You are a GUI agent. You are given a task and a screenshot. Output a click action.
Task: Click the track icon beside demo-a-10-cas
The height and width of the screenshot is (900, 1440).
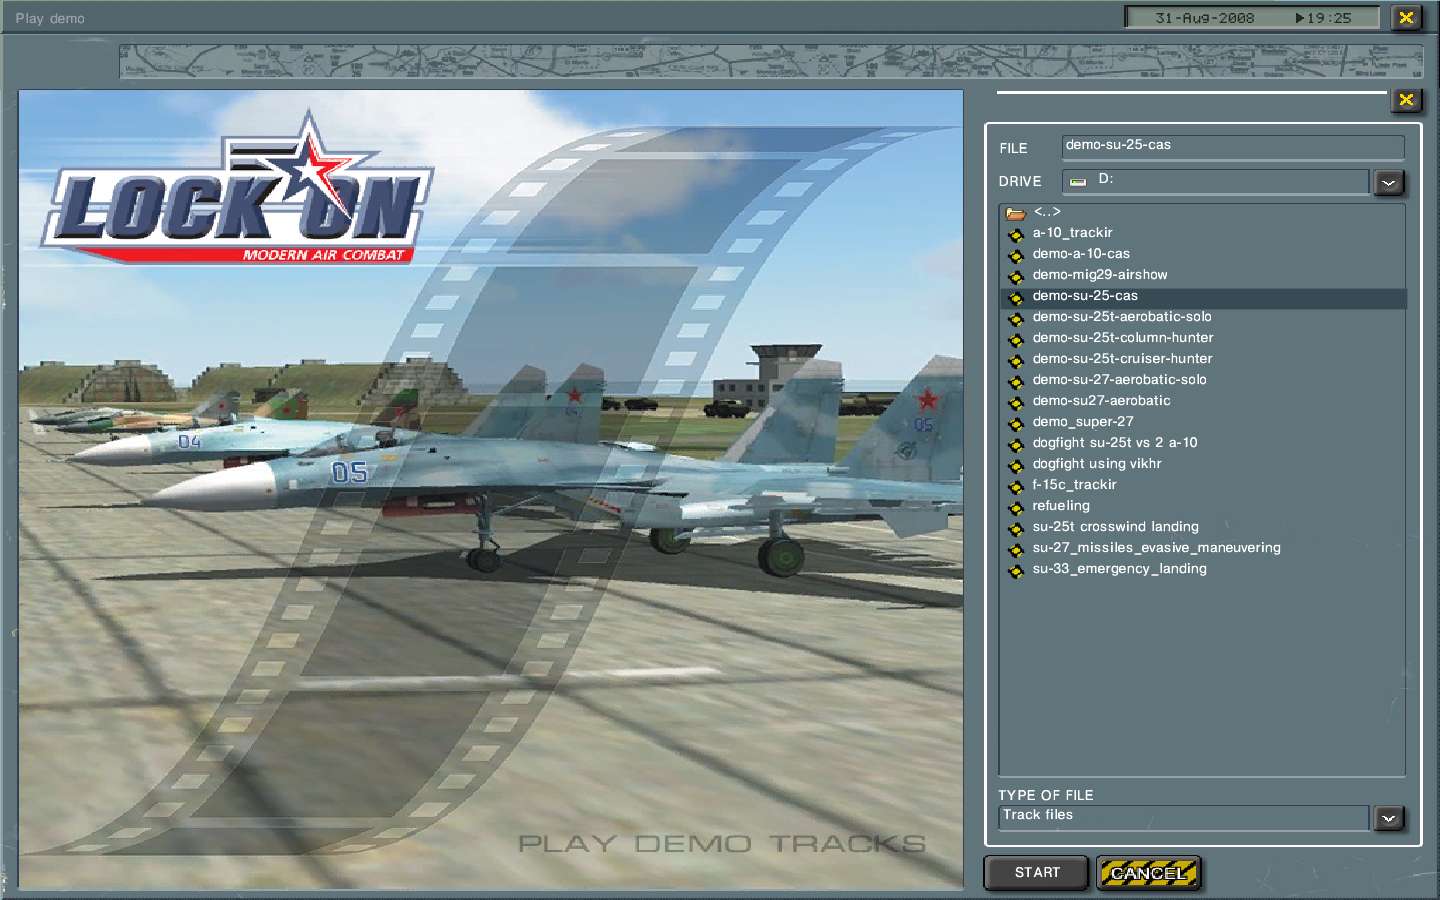point(1016,256)
